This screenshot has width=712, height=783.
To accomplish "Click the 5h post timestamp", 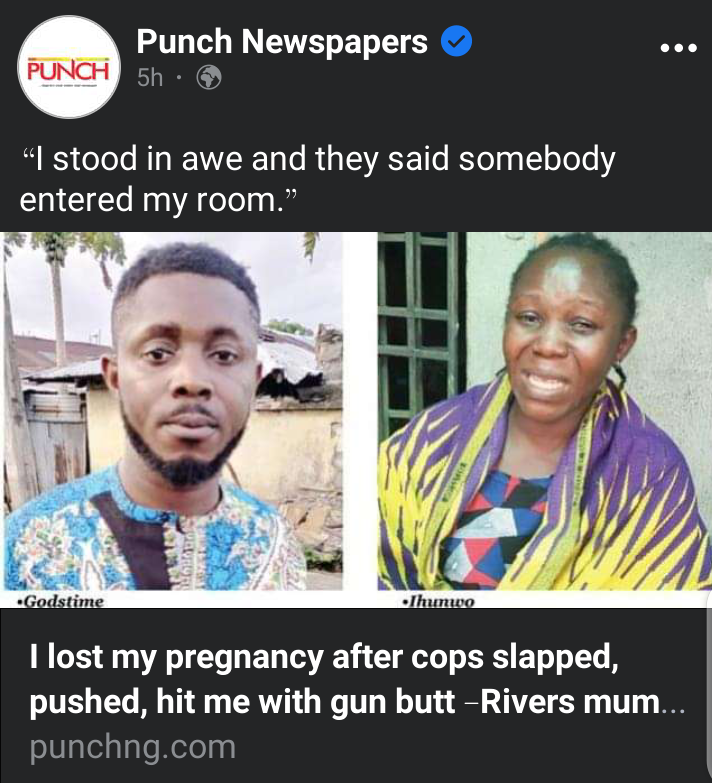I will [150, 77].
